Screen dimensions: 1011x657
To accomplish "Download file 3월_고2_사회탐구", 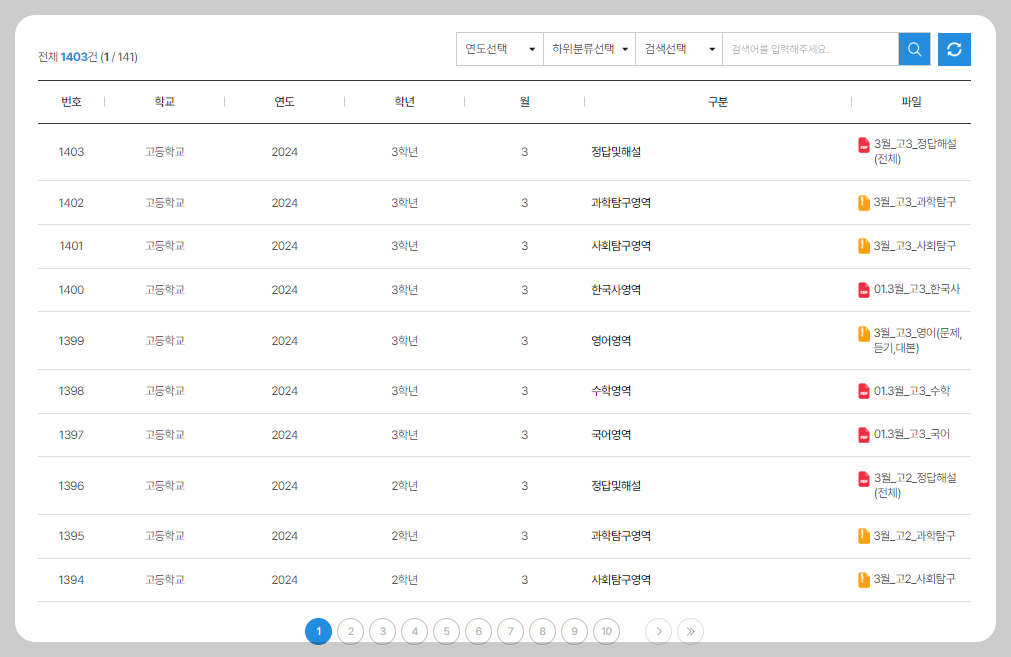I will (914, 579).
